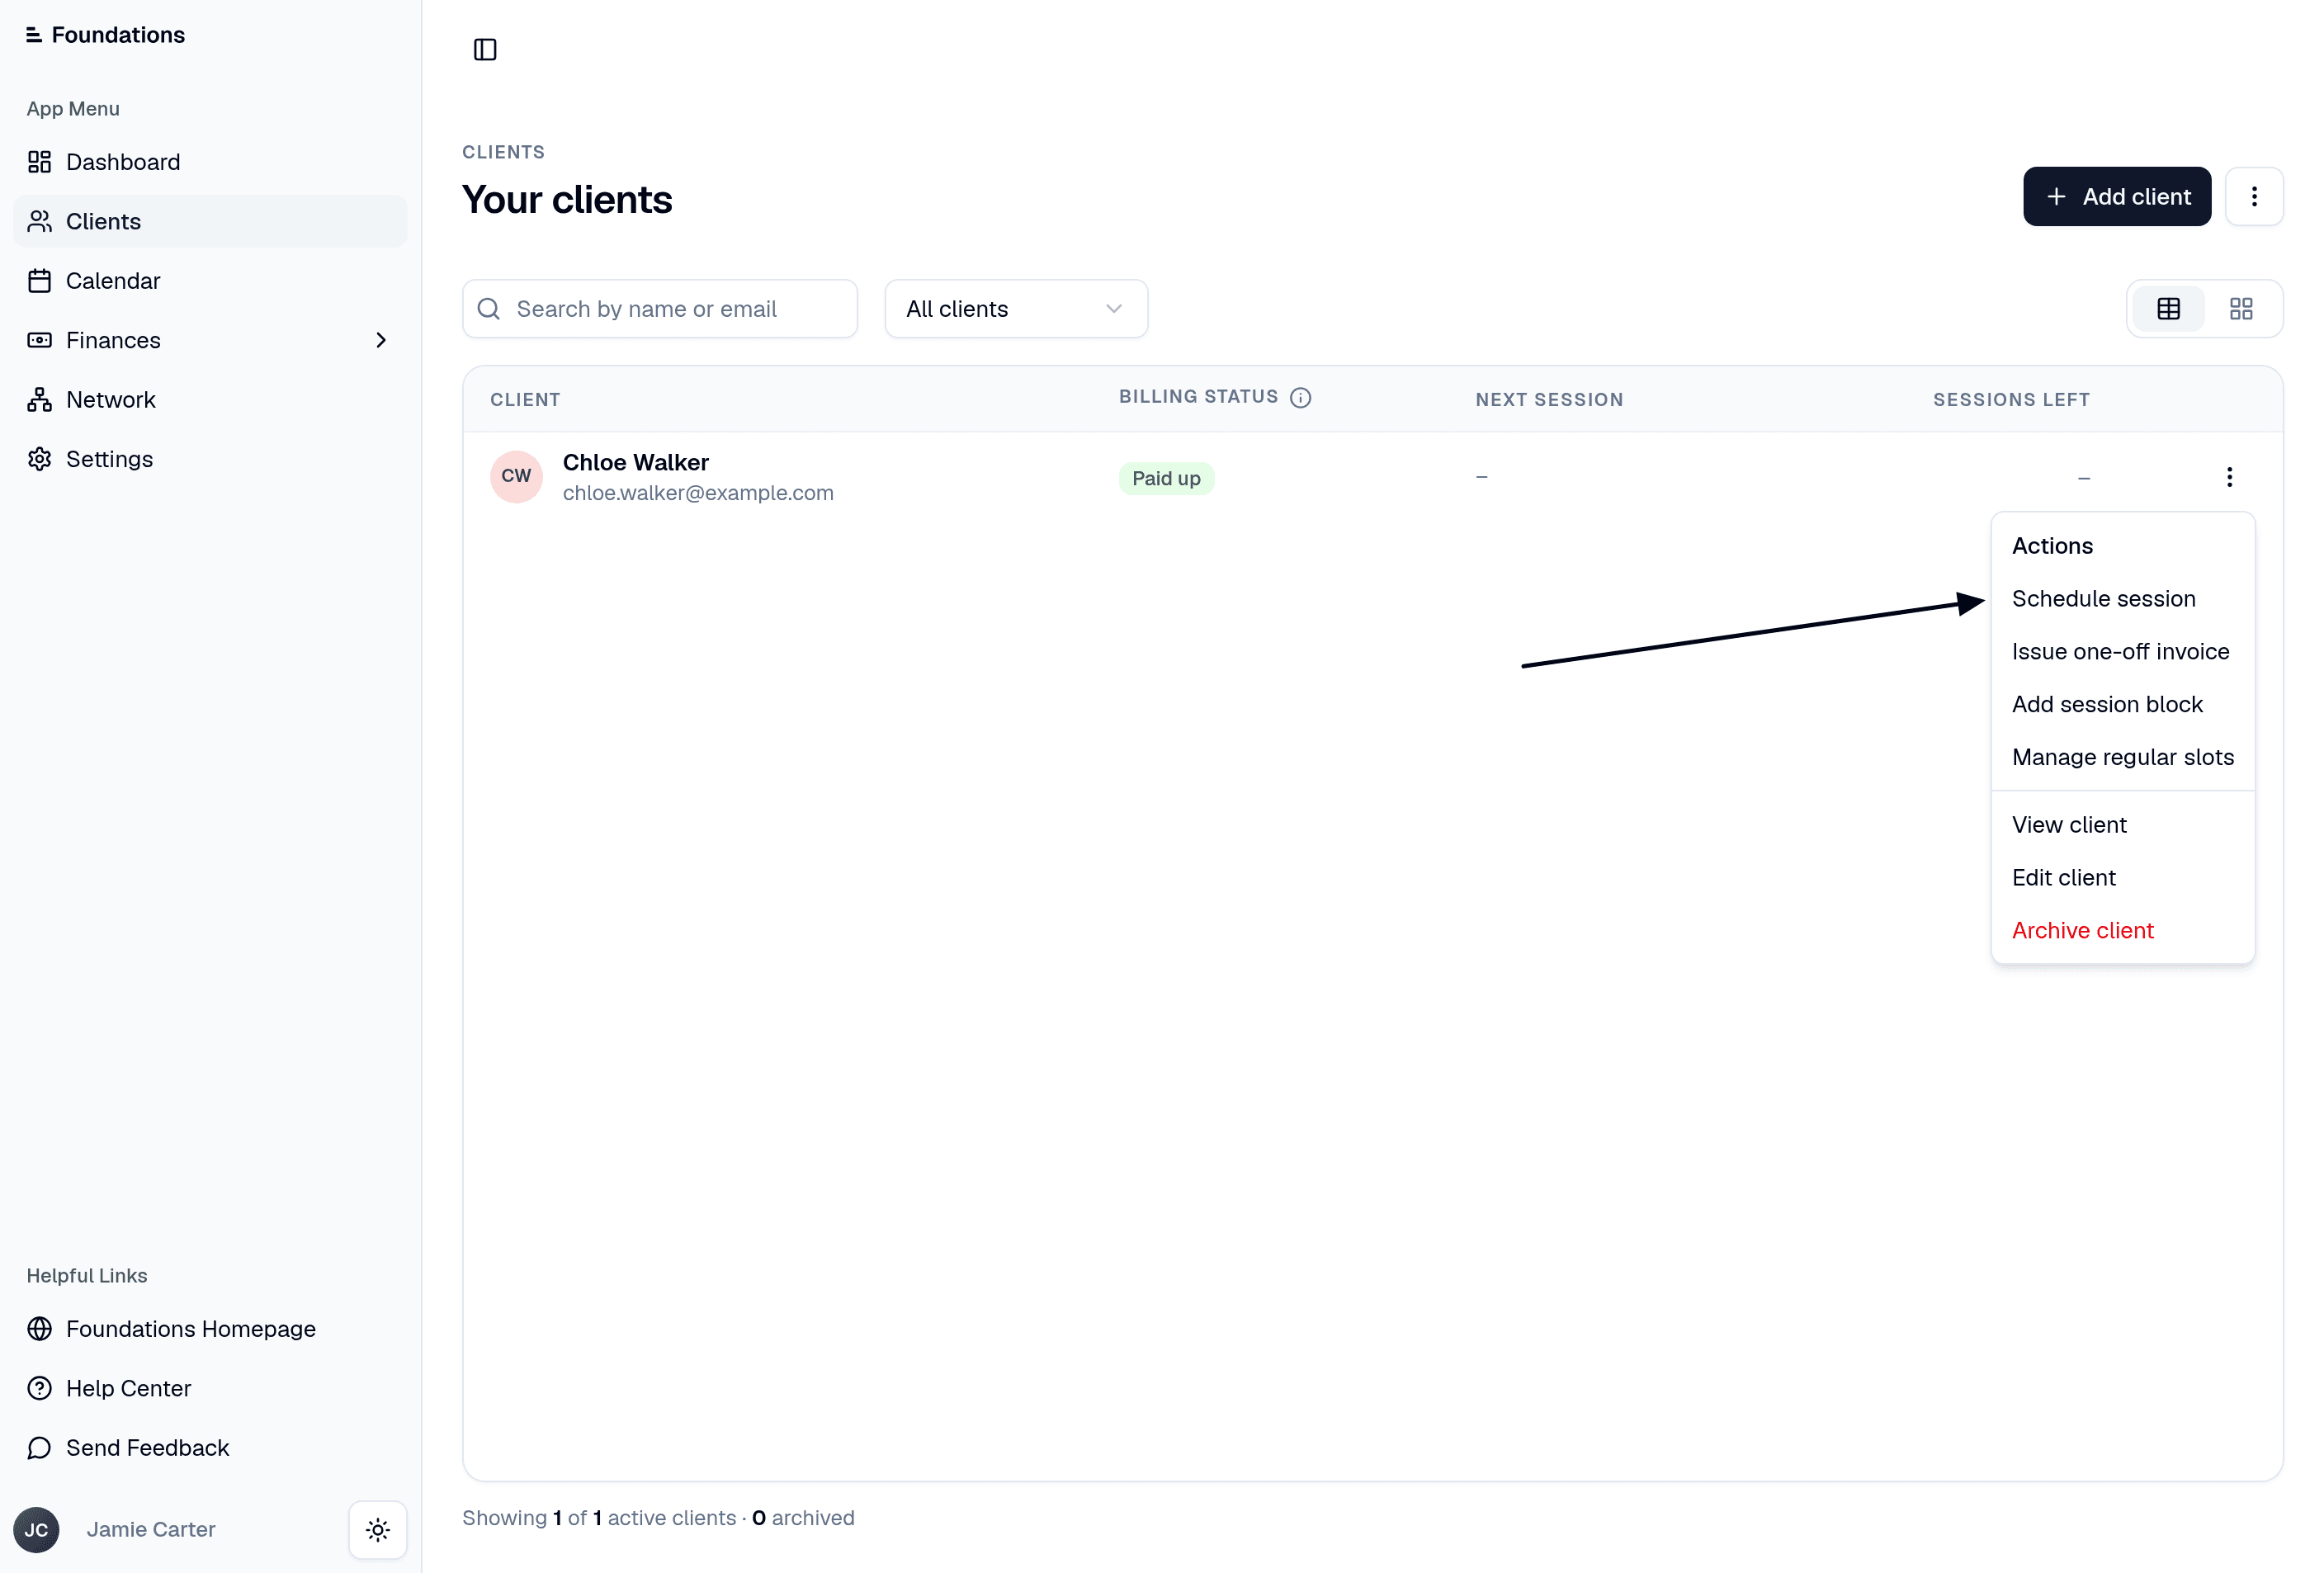The width and height of the screenshot is (2324, 1573).
Task: Select Archive client in red
Action: coord(2123,931)
